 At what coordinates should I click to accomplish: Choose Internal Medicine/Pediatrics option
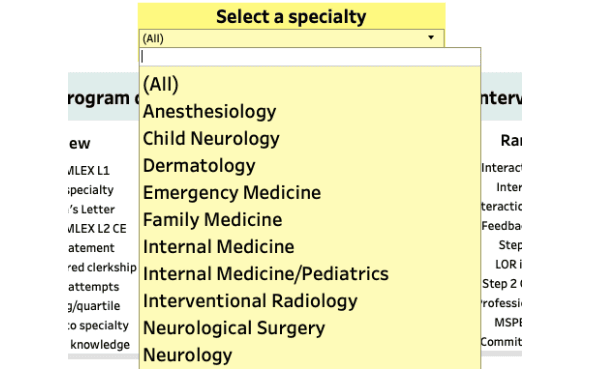266,274
